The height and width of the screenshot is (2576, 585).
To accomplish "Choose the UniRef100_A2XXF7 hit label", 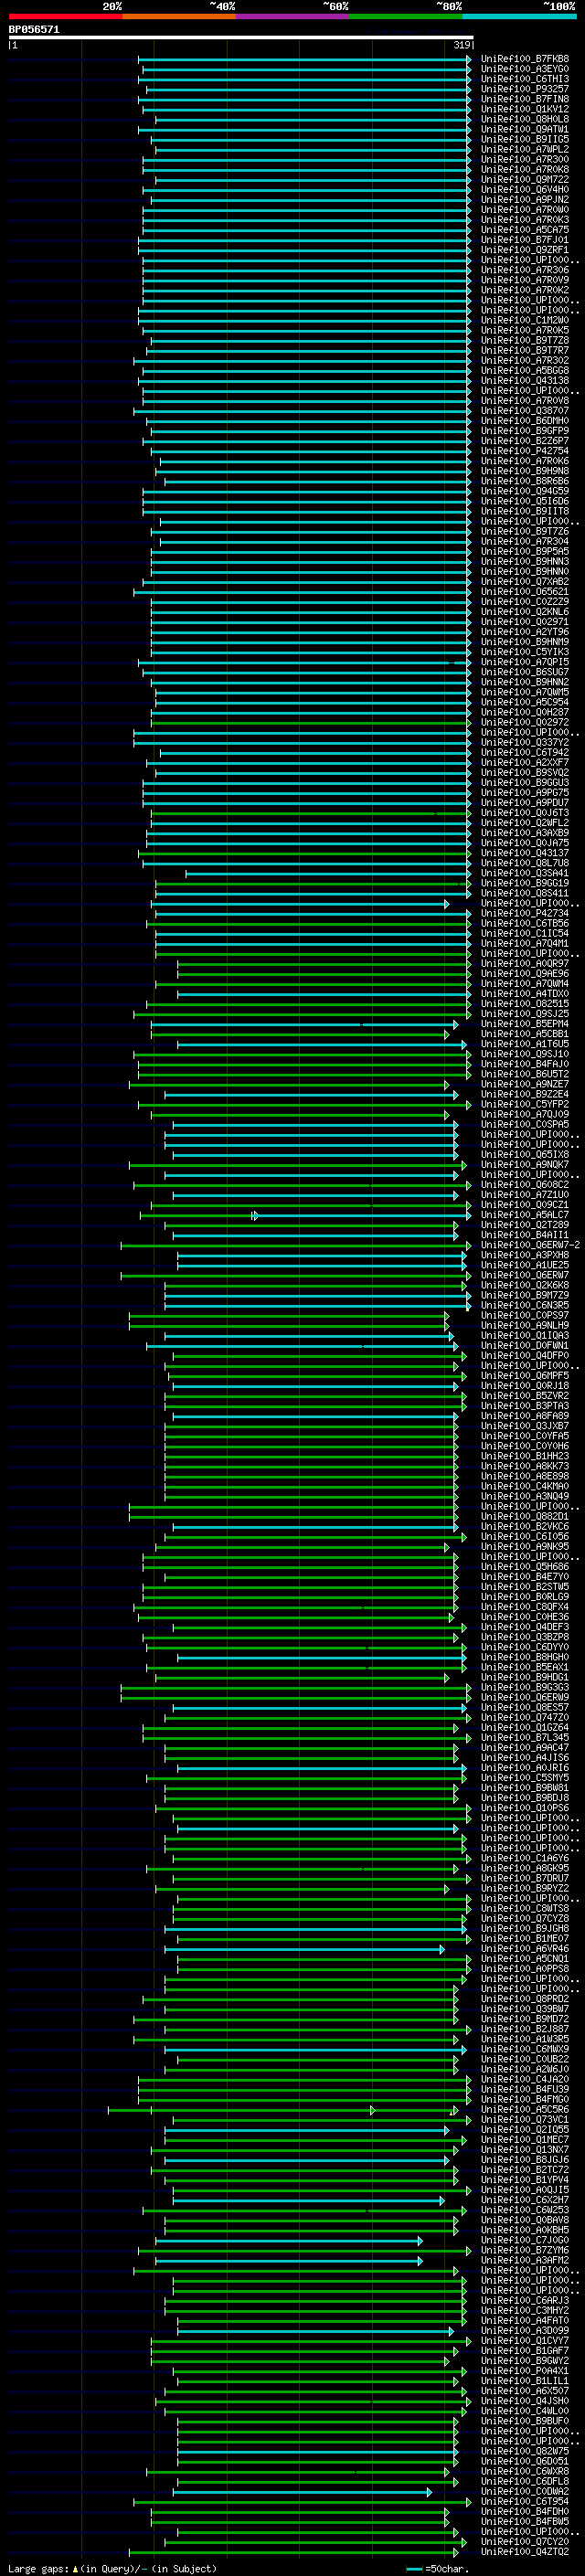I will tap(525, 763).
